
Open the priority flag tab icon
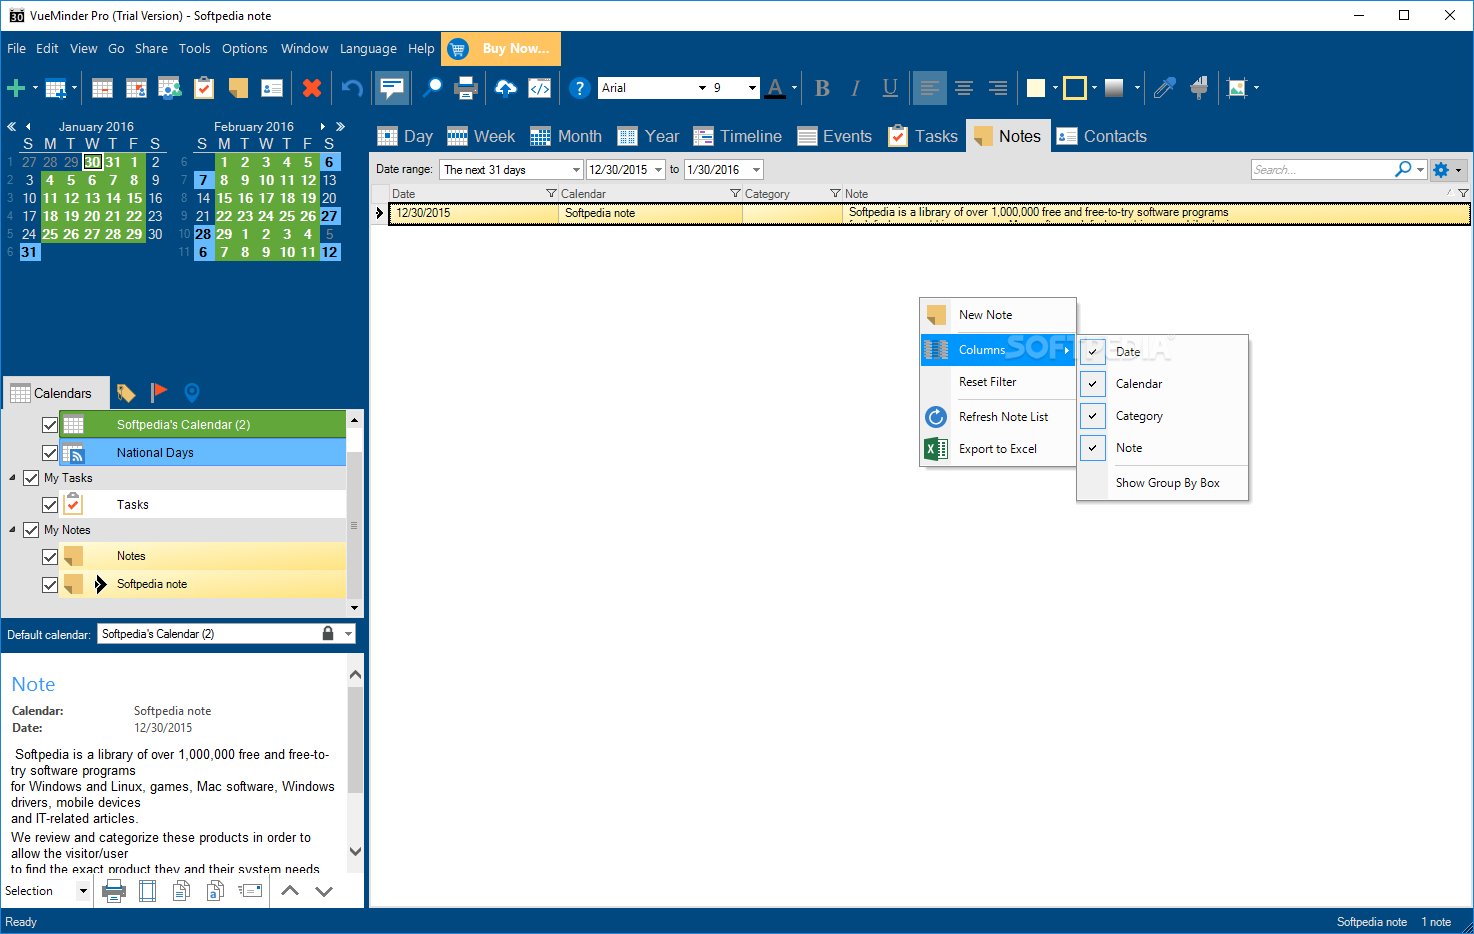[x=159, y=392]
